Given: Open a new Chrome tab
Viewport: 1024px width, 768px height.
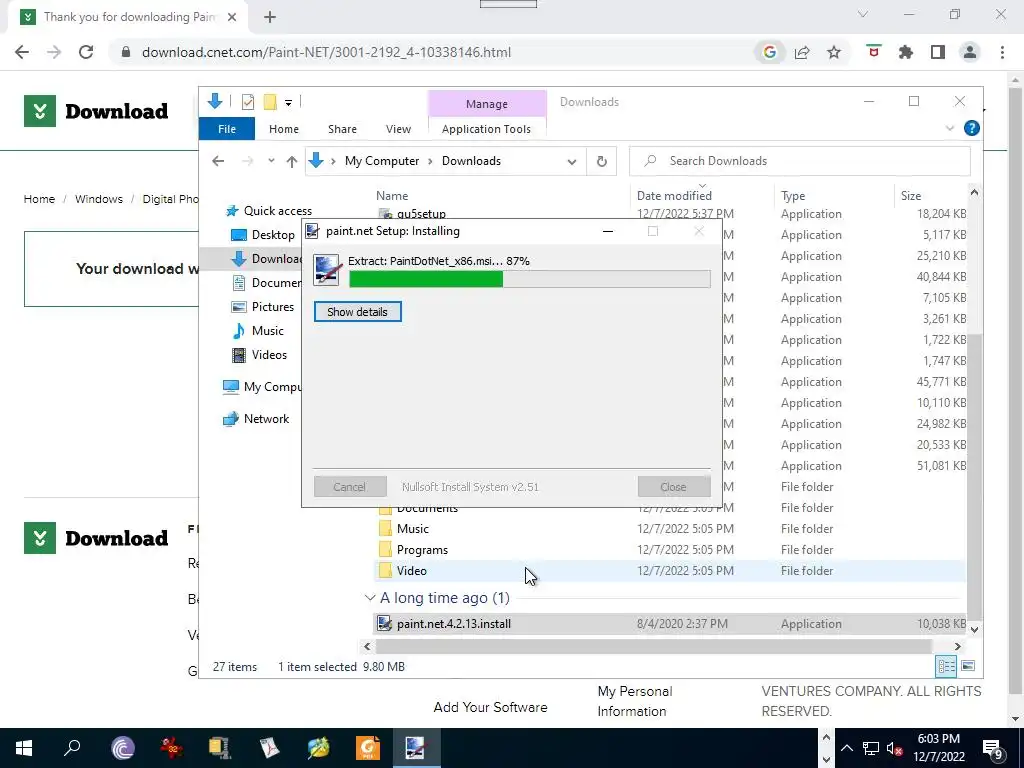Looking at the screenshot, I should (270, 17).
